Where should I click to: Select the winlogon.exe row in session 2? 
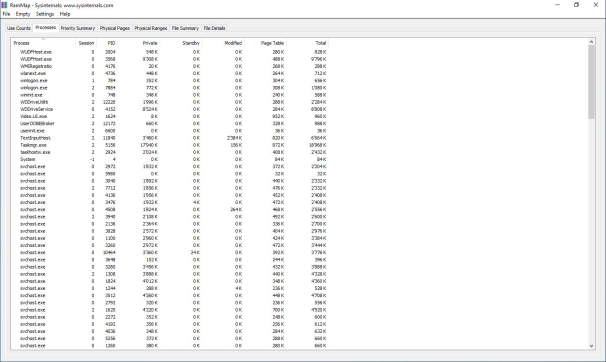tap(170, 88)
